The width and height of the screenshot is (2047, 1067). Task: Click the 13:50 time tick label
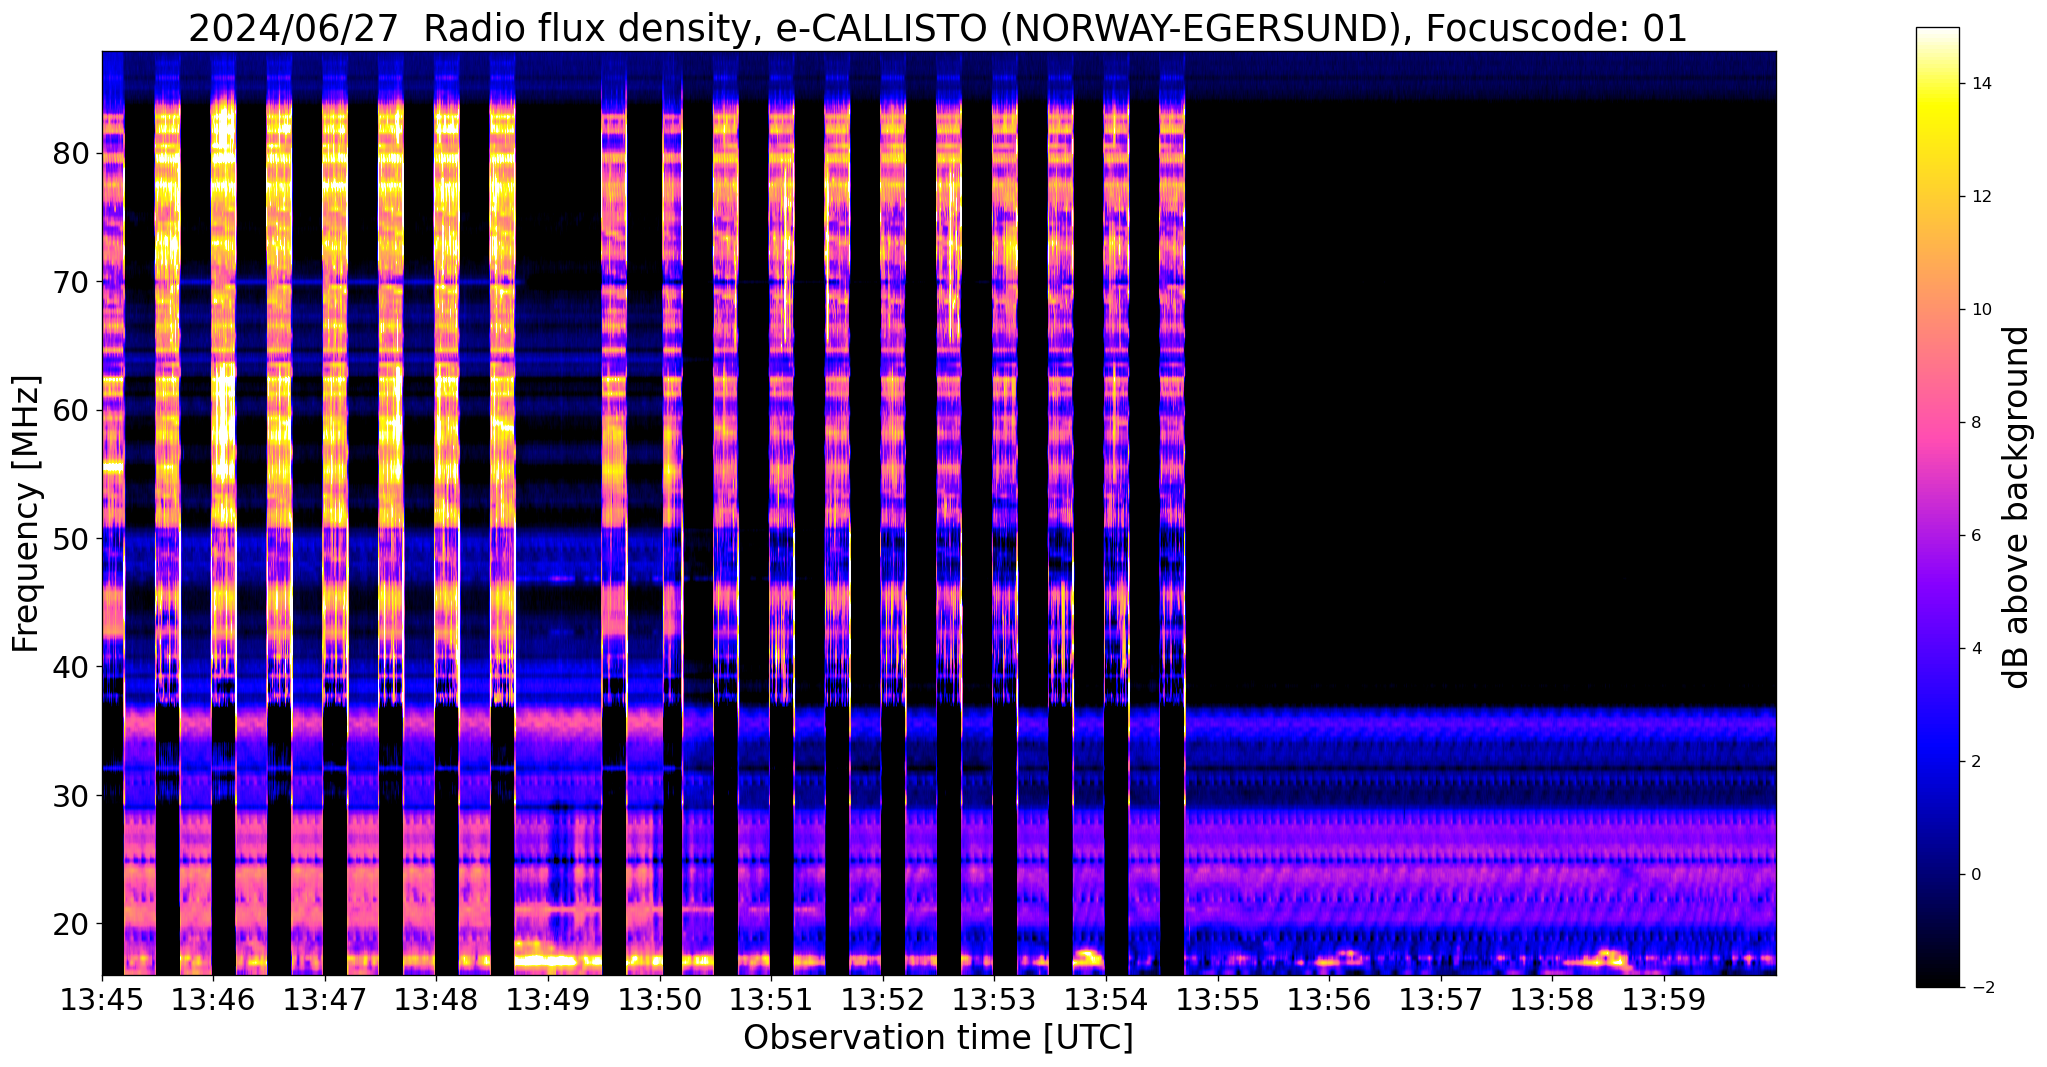pos(660,999)
